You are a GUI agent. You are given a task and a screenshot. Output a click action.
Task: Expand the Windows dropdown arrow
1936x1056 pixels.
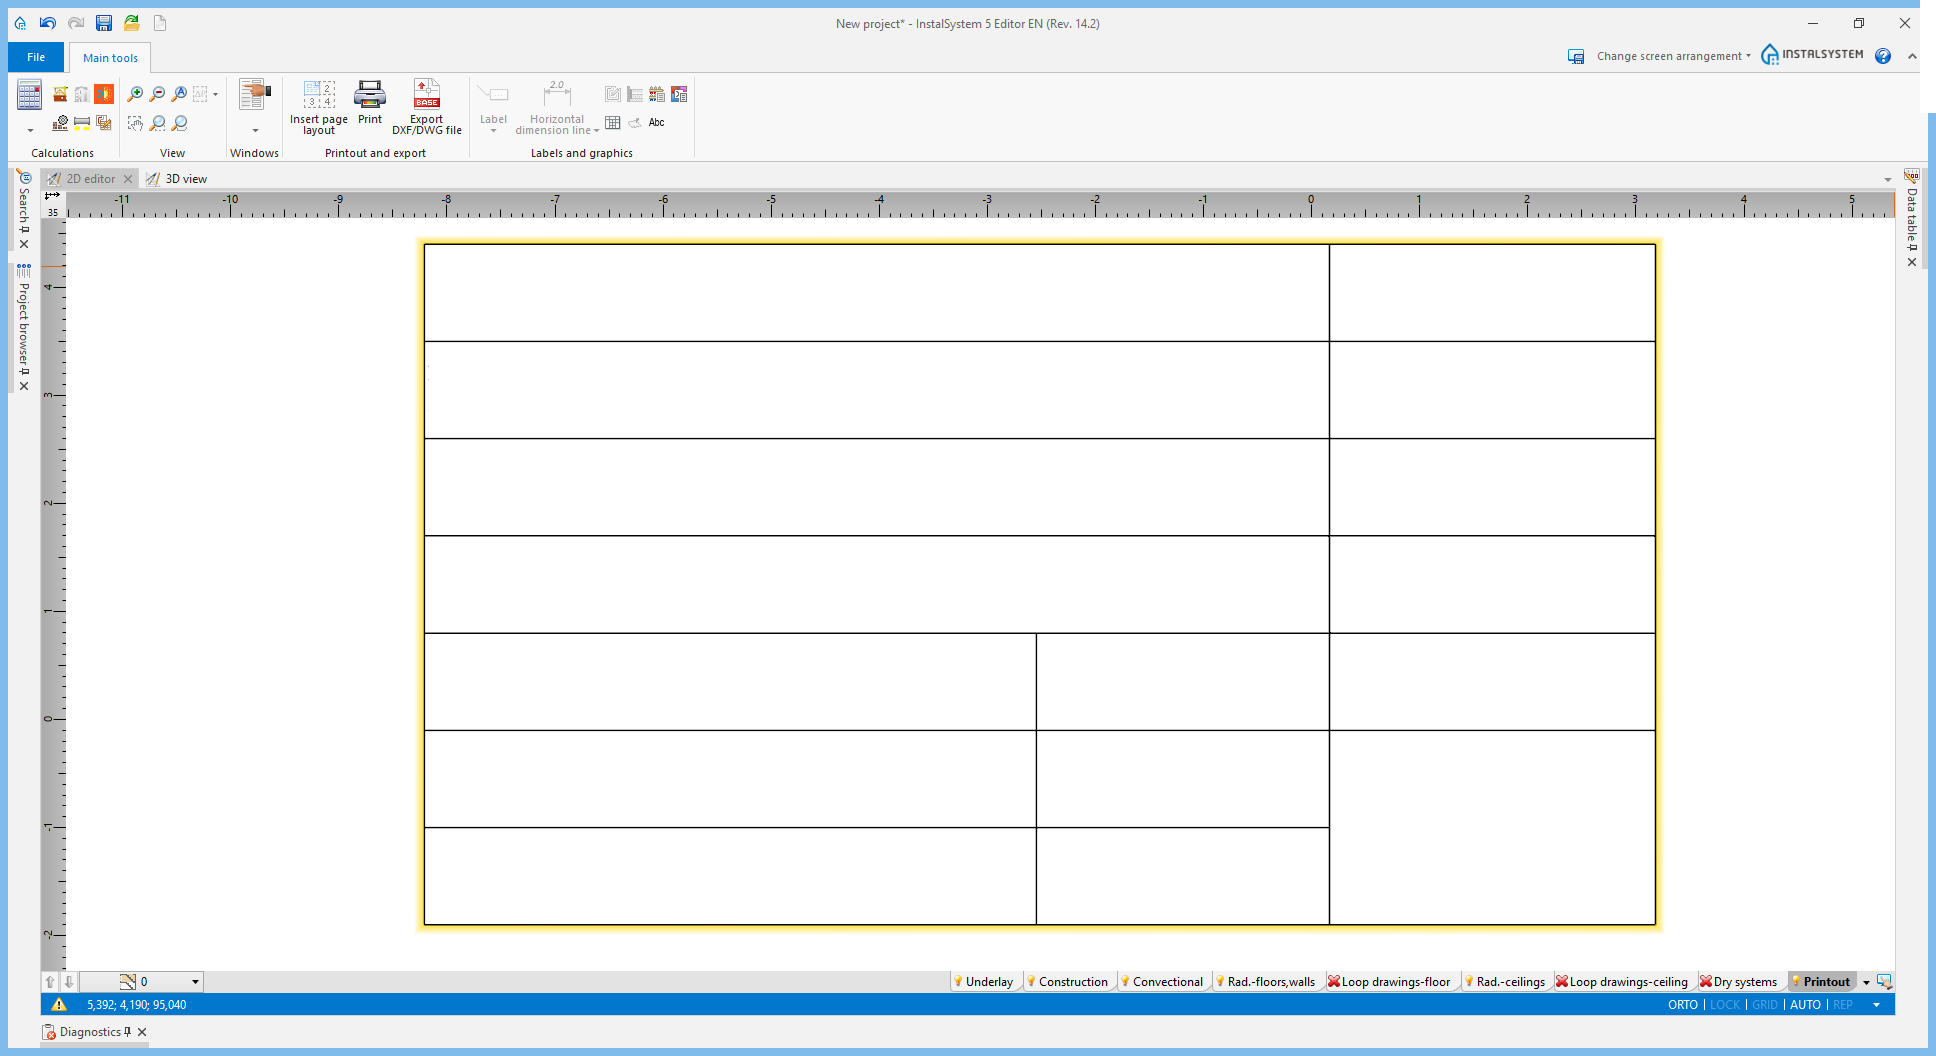pos(255,131)
